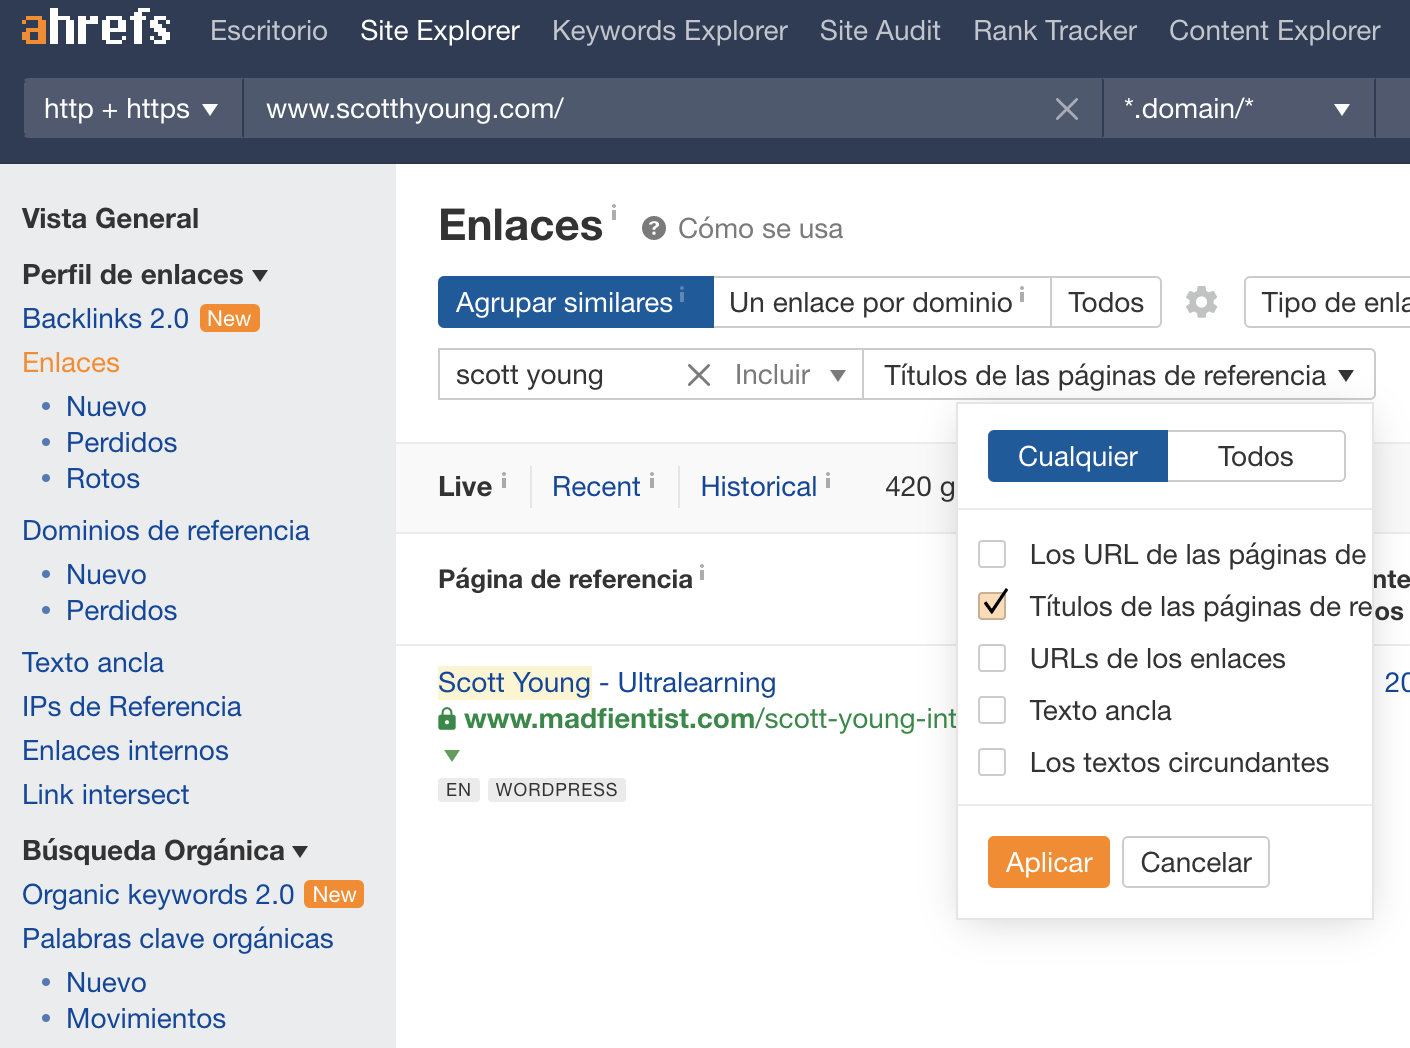Viewport: 1410px width, 1048px height.
Task: Open the Incluir dropdown
Action: click(791, 375)
